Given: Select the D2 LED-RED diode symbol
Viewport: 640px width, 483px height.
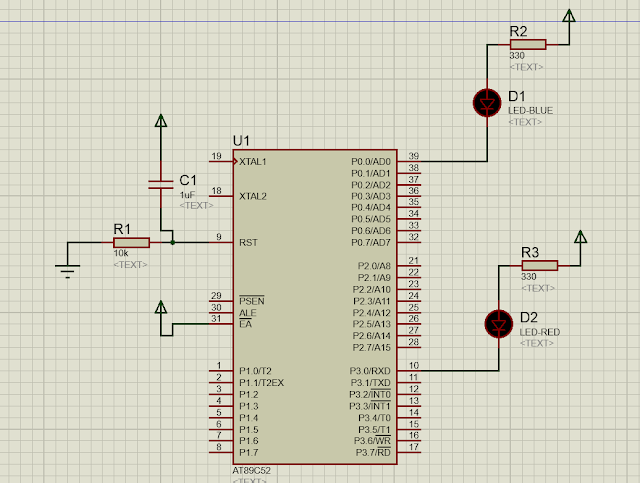Looking at the screenshot, I should click(499, 324).
